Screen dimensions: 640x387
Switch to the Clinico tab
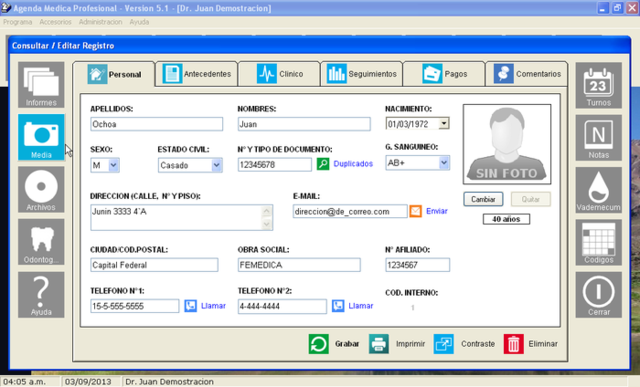[x=279, y=74]
